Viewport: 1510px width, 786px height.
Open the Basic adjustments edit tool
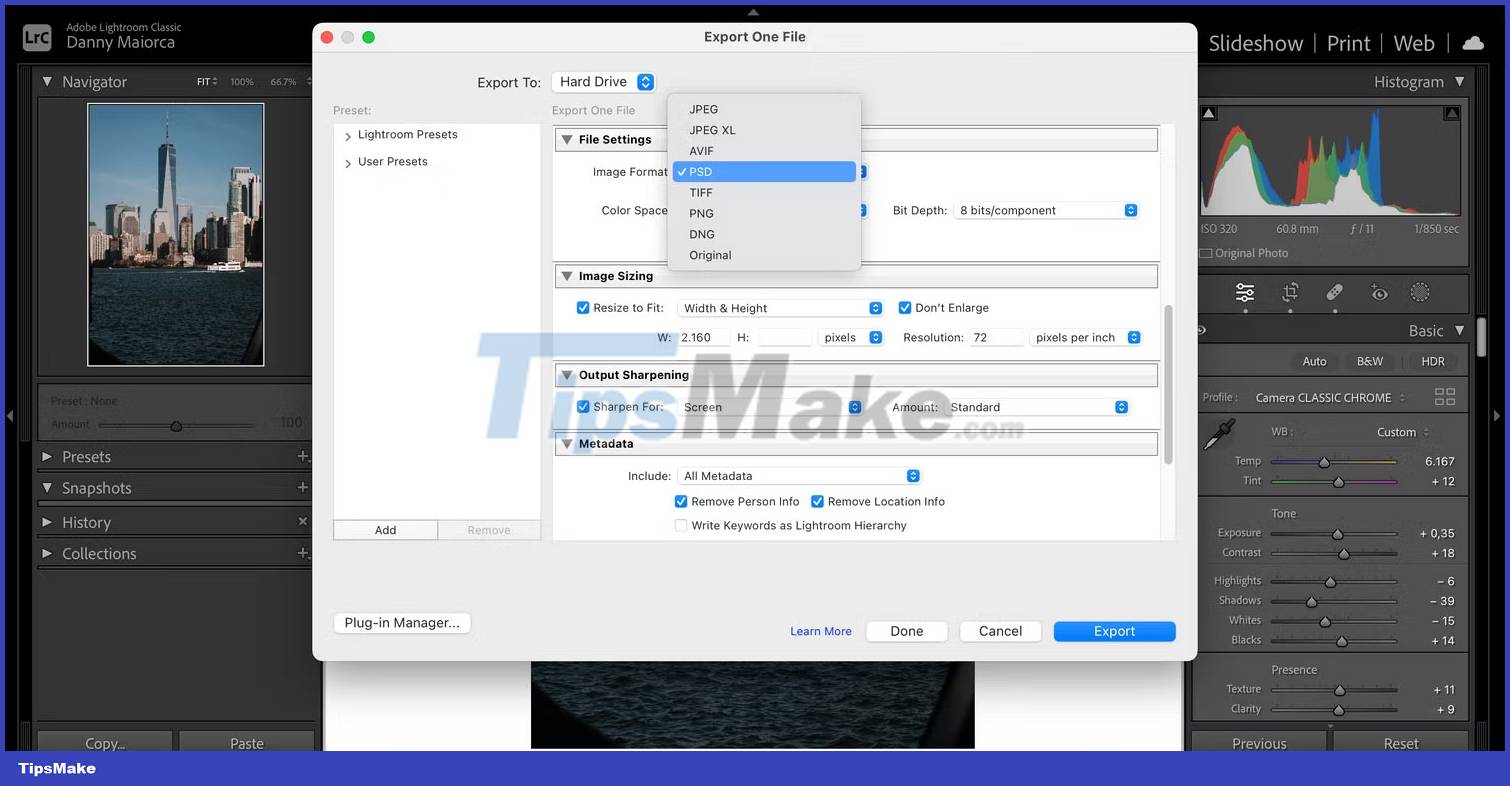point(1244,292)
